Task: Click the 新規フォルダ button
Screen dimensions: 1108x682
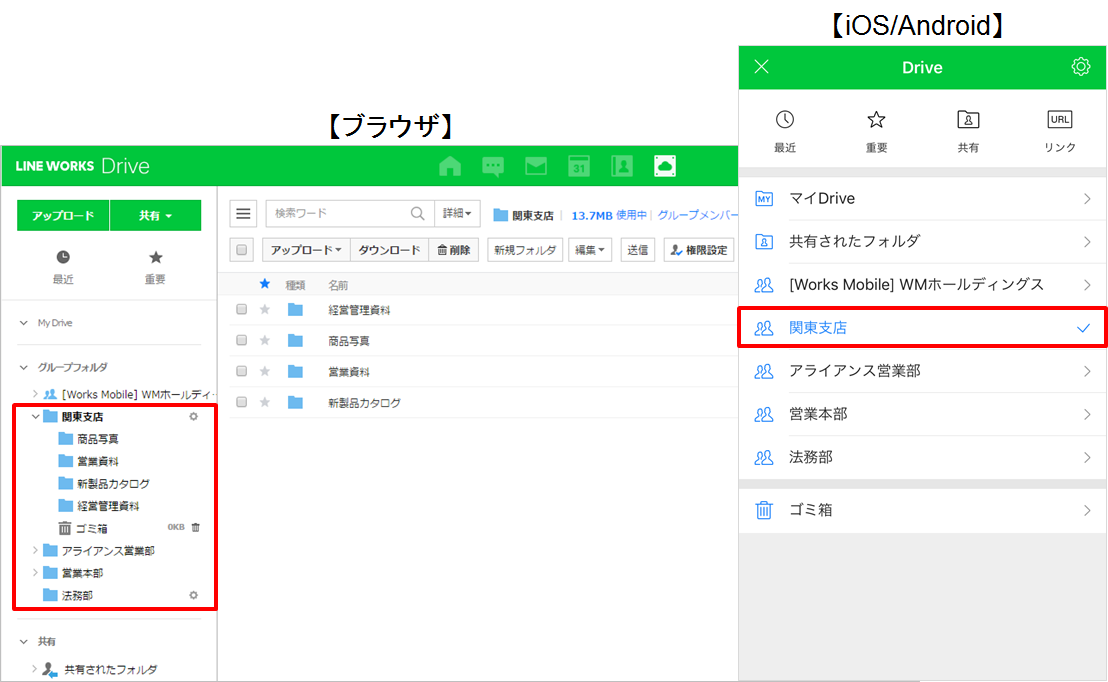Action: (526, 250)
